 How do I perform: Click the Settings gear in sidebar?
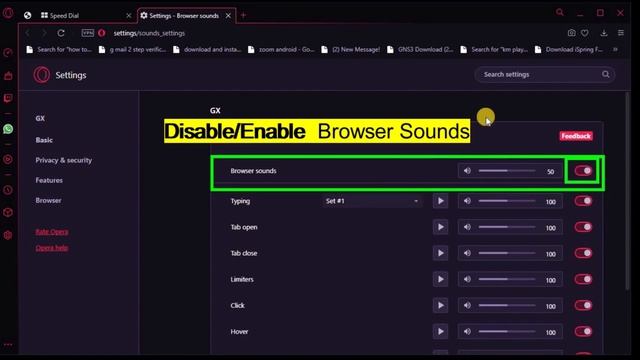8,235
